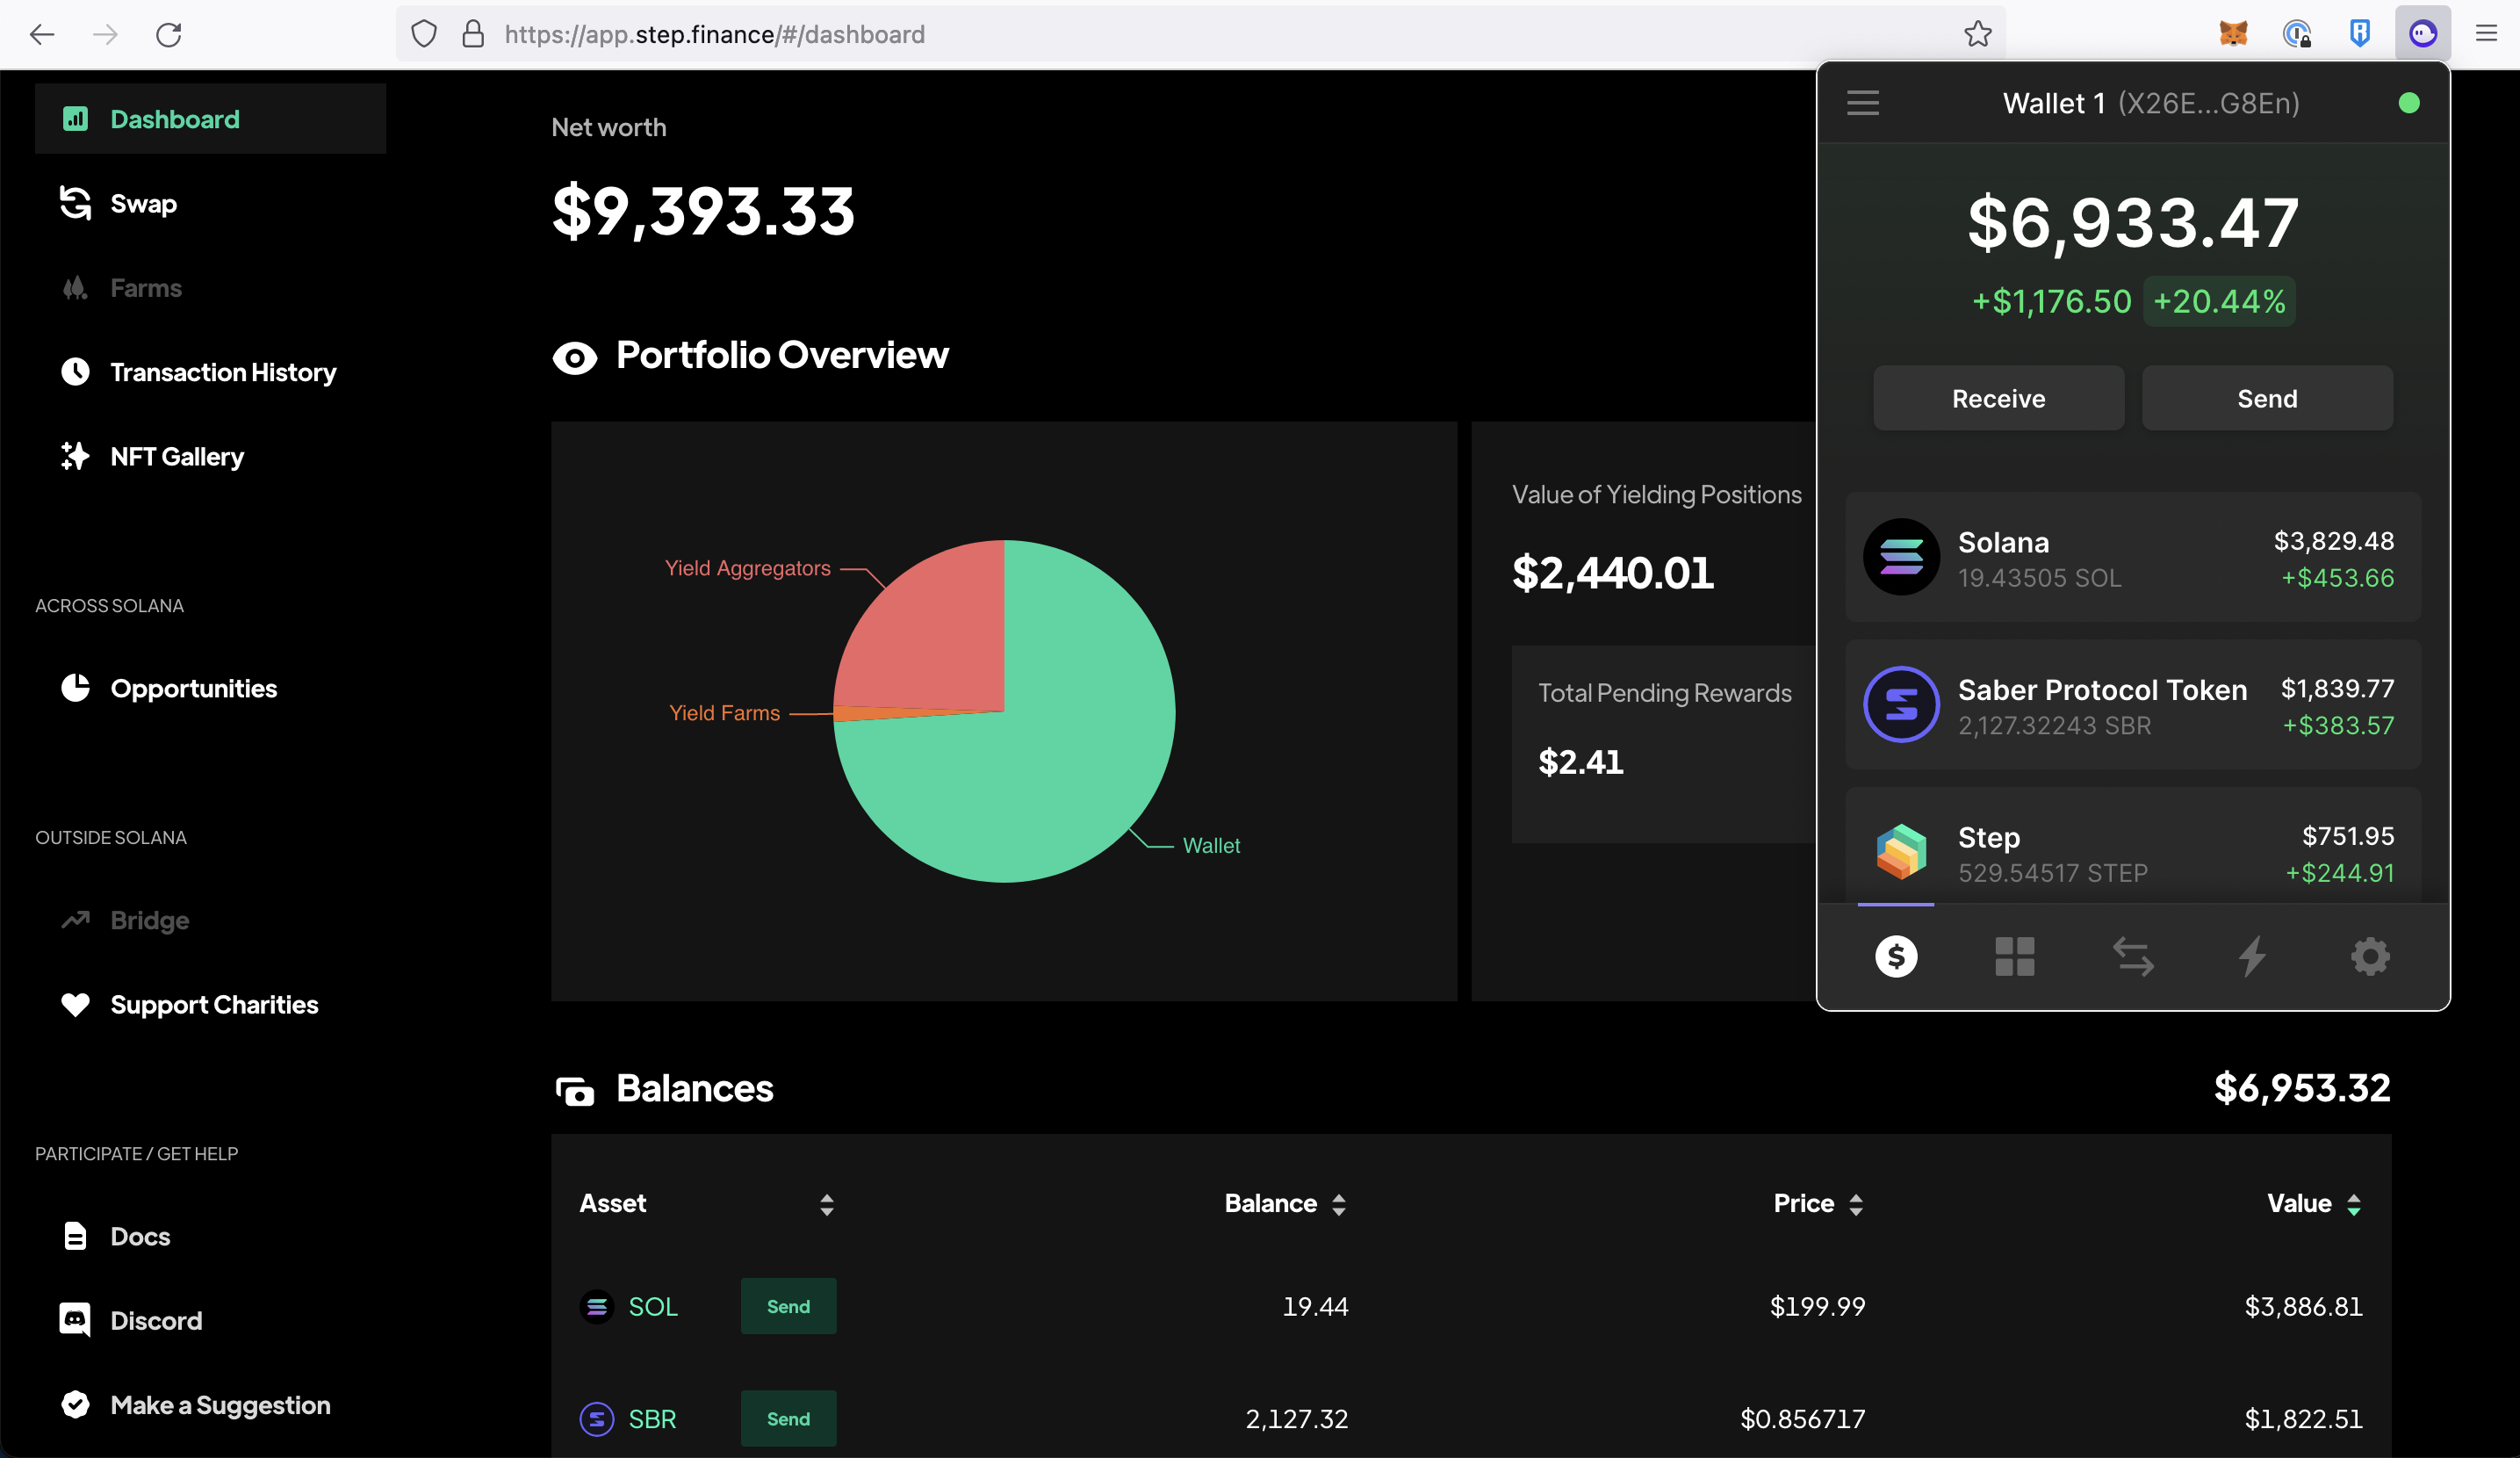Viewport: 2520px width, 1458px height.
Task: Click the MetaMask fox extension icon
Action: tap(2233, 34)
